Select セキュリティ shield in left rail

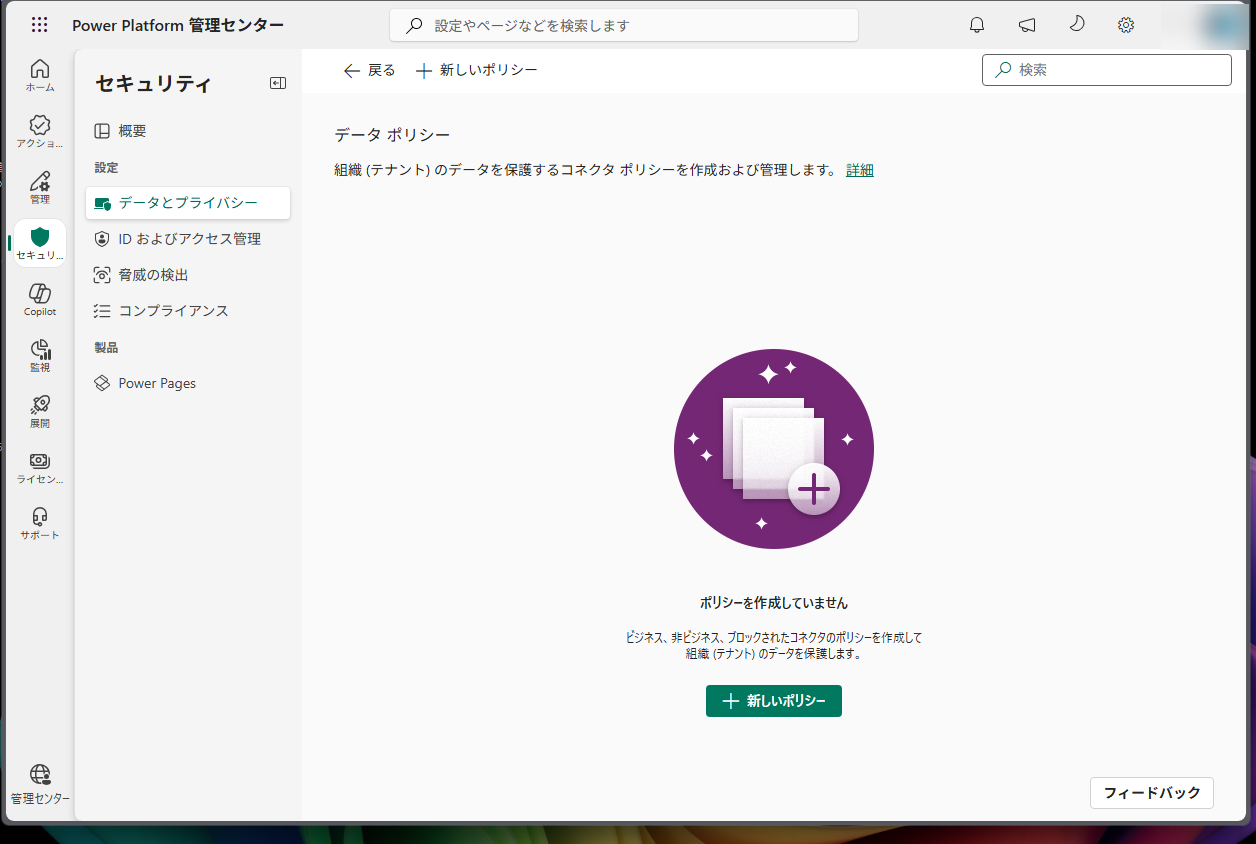coord(40,244)
